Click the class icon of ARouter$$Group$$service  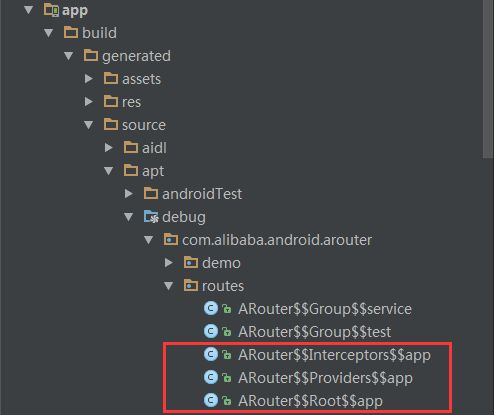tap(211, 309)
